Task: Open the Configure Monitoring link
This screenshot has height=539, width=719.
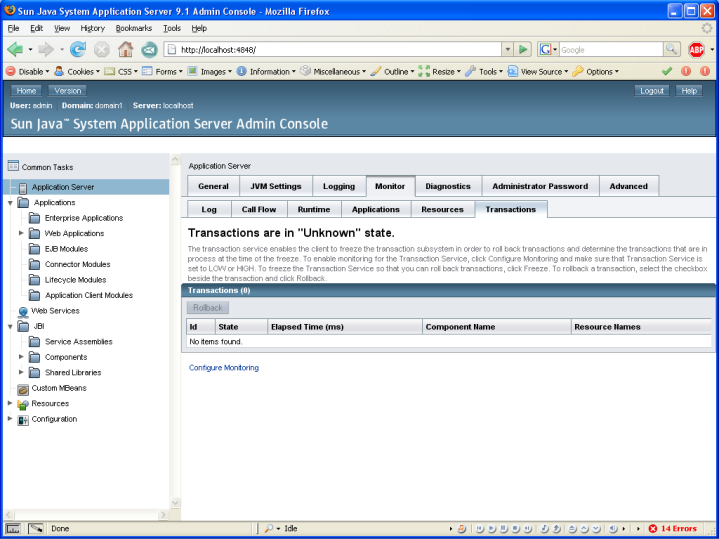Action: (224, 368)
